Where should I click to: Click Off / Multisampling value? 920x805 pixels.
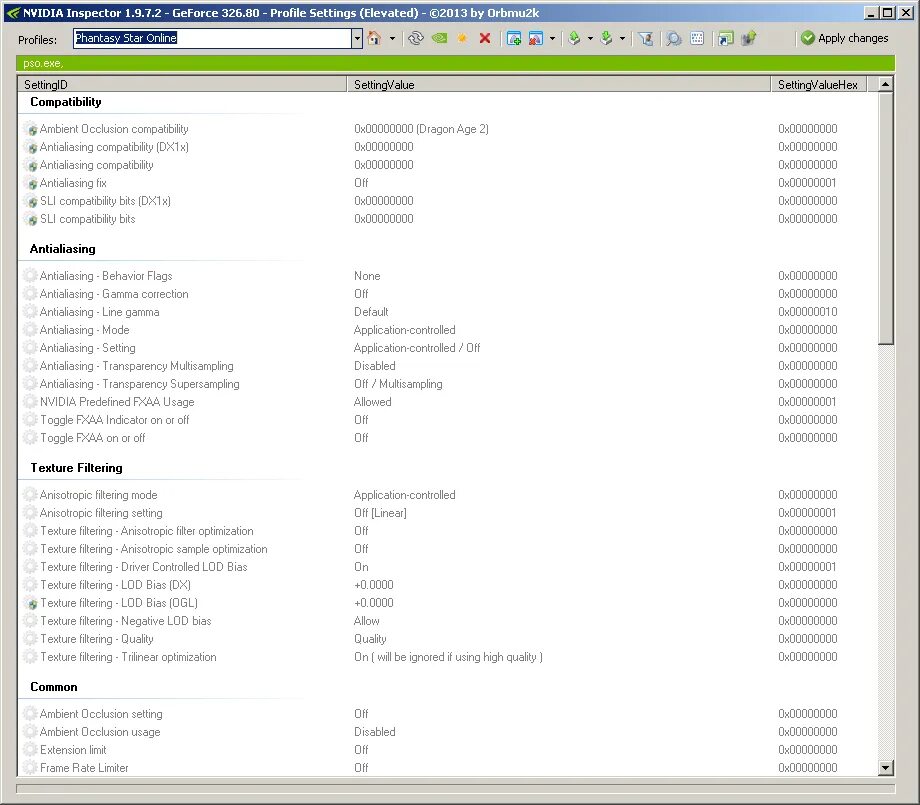pyautogui.click(x=398, y=384)
